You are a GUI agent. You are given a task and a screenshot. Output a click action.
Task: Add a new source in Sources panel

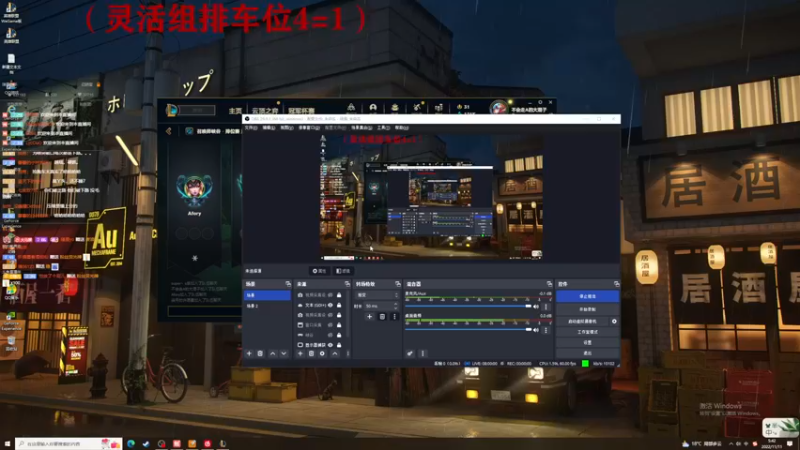coord(300,353)
